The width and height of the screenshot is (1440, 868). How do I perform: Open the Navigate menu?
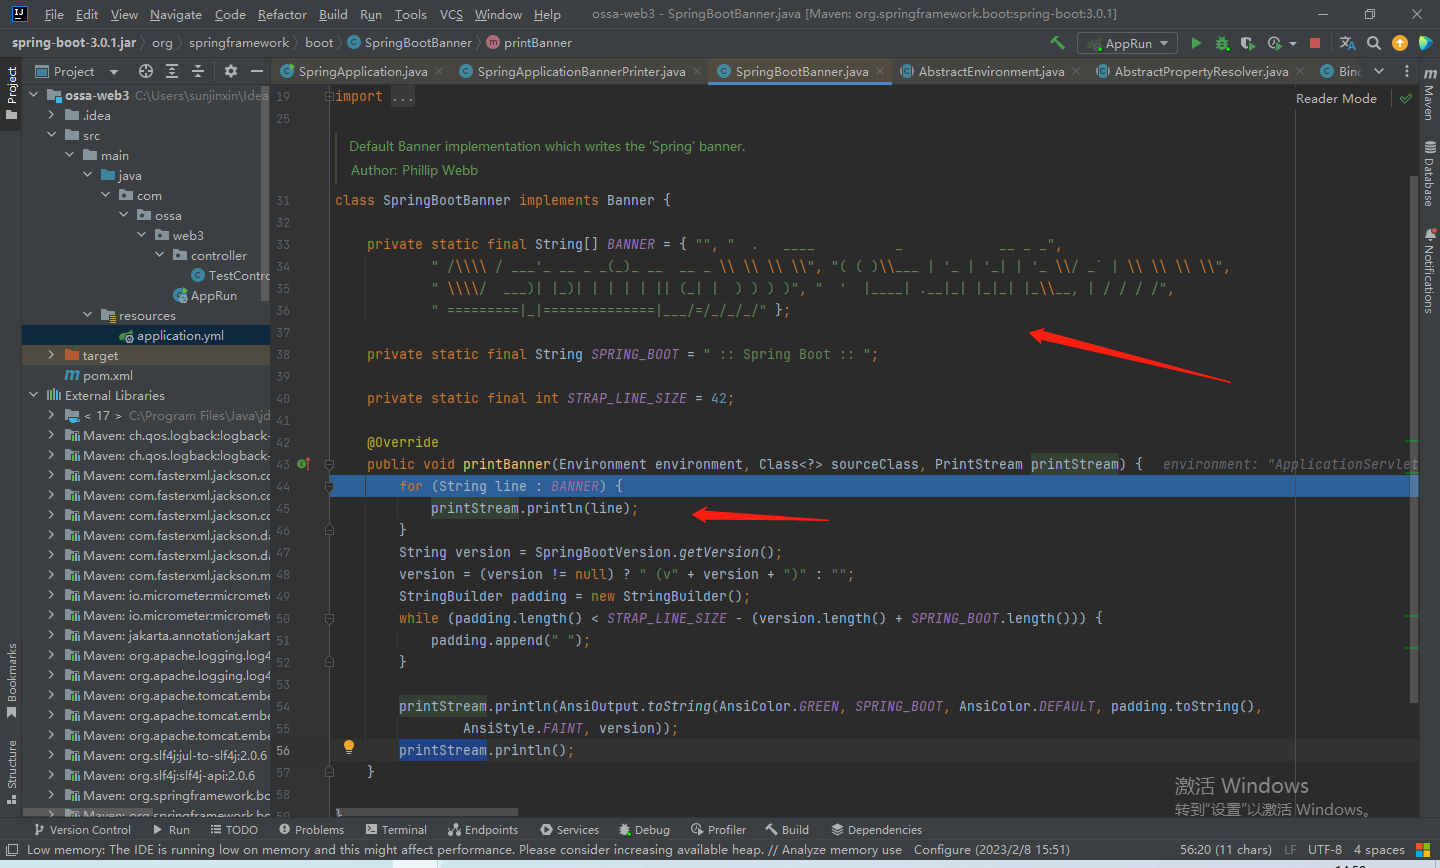[176, 14]
